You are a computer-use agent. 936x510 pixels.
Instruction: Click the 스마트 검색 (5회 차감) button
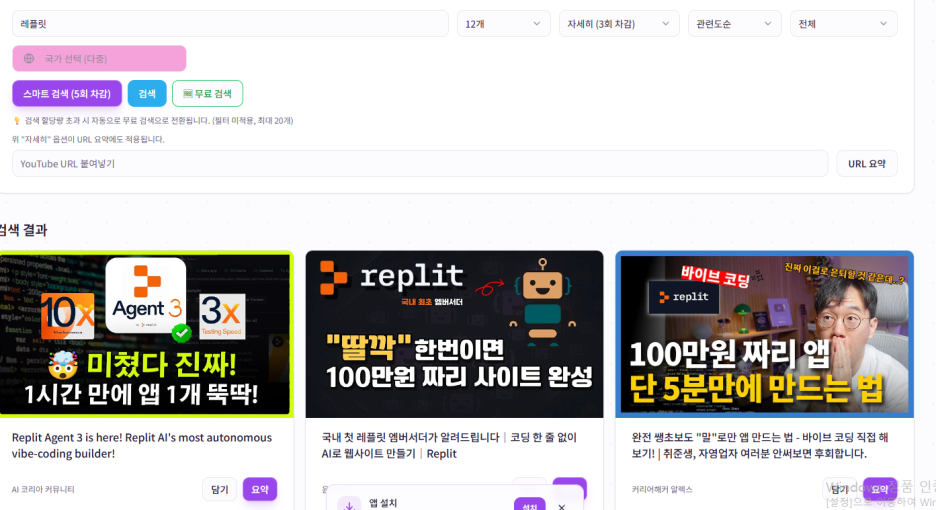(x=67, y=94)
